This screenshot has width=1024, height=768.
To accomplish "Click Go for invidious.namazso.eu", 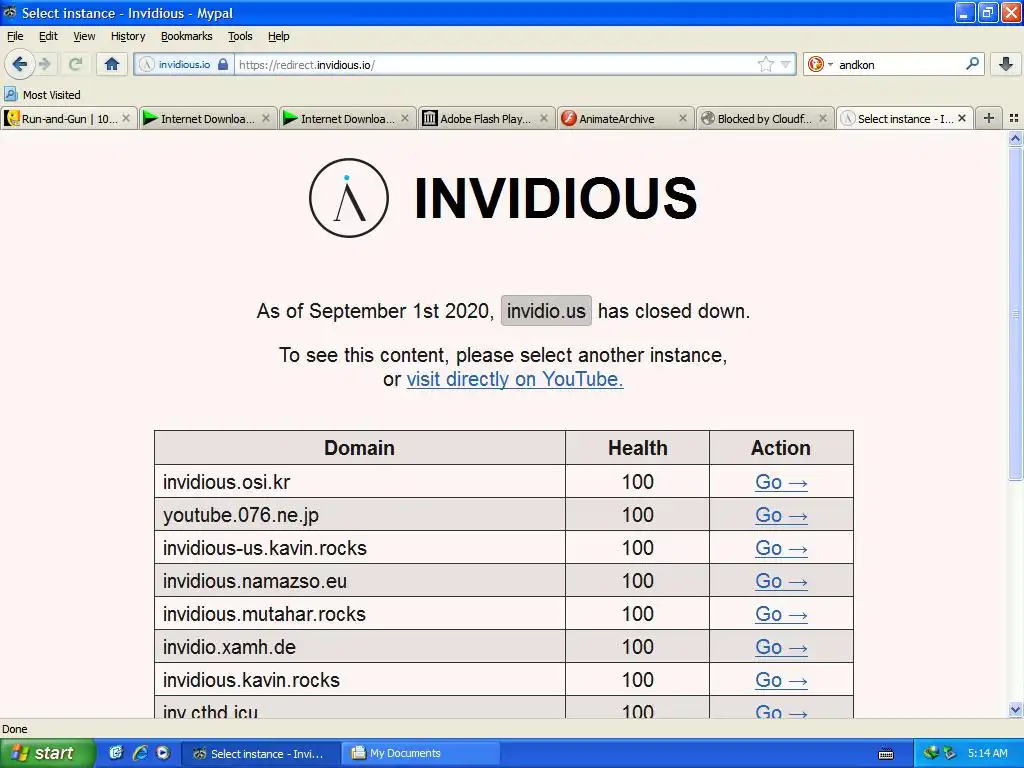I will (x=781, y=581).
